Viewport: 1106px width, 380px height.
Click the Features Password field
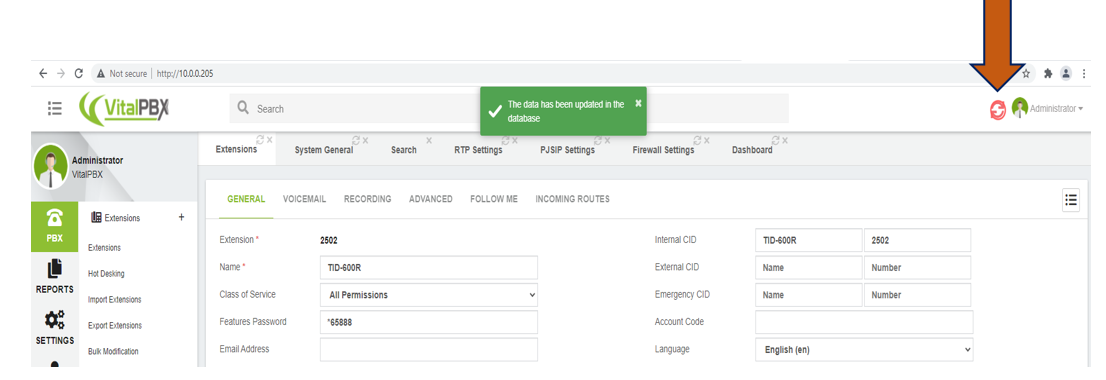click(429, 322)
